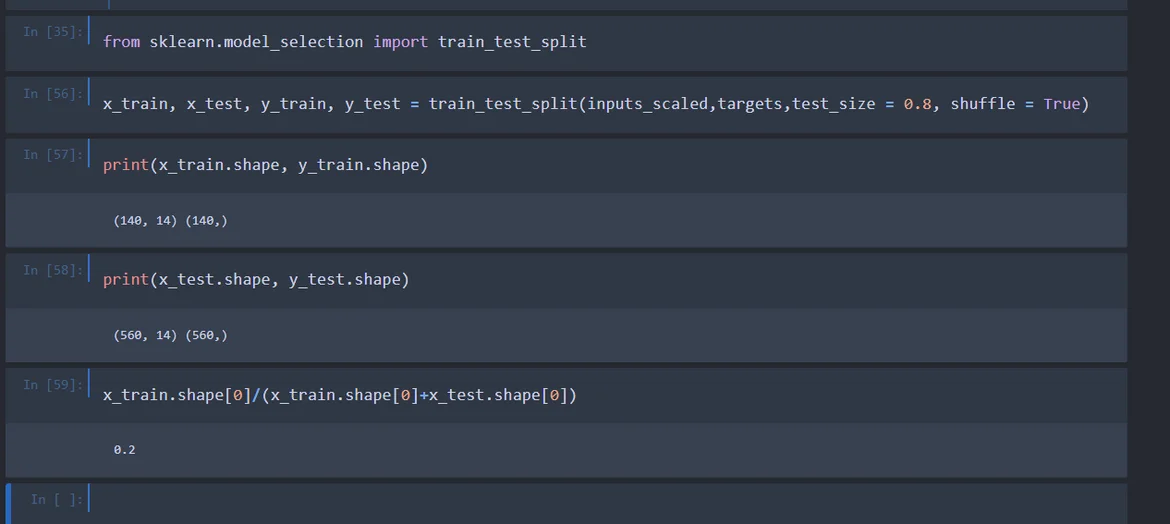Select cell via In [56] prompt
The height and width of the screenshot is (524, 1170).
(53, 94)
